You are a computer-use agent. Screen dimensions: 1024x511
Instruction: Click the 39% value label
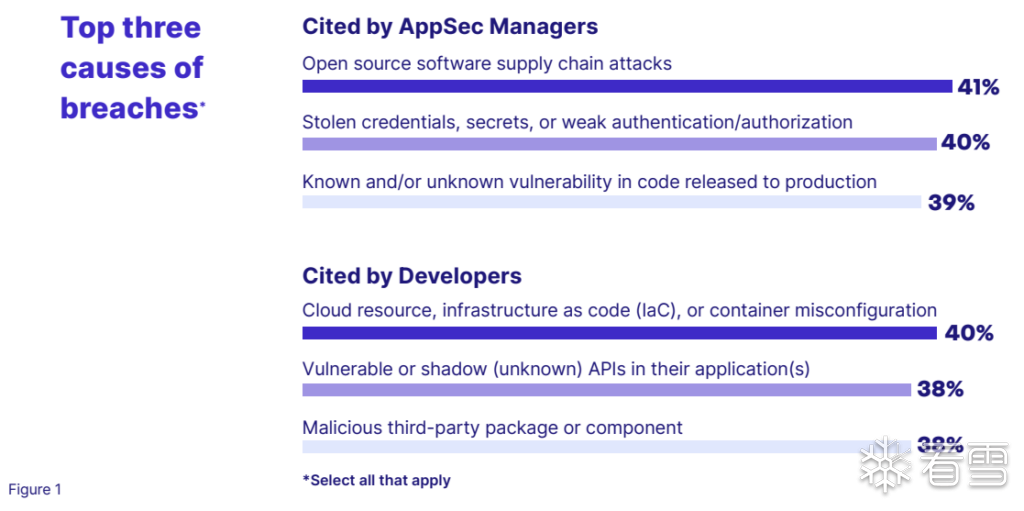[950, 203]
